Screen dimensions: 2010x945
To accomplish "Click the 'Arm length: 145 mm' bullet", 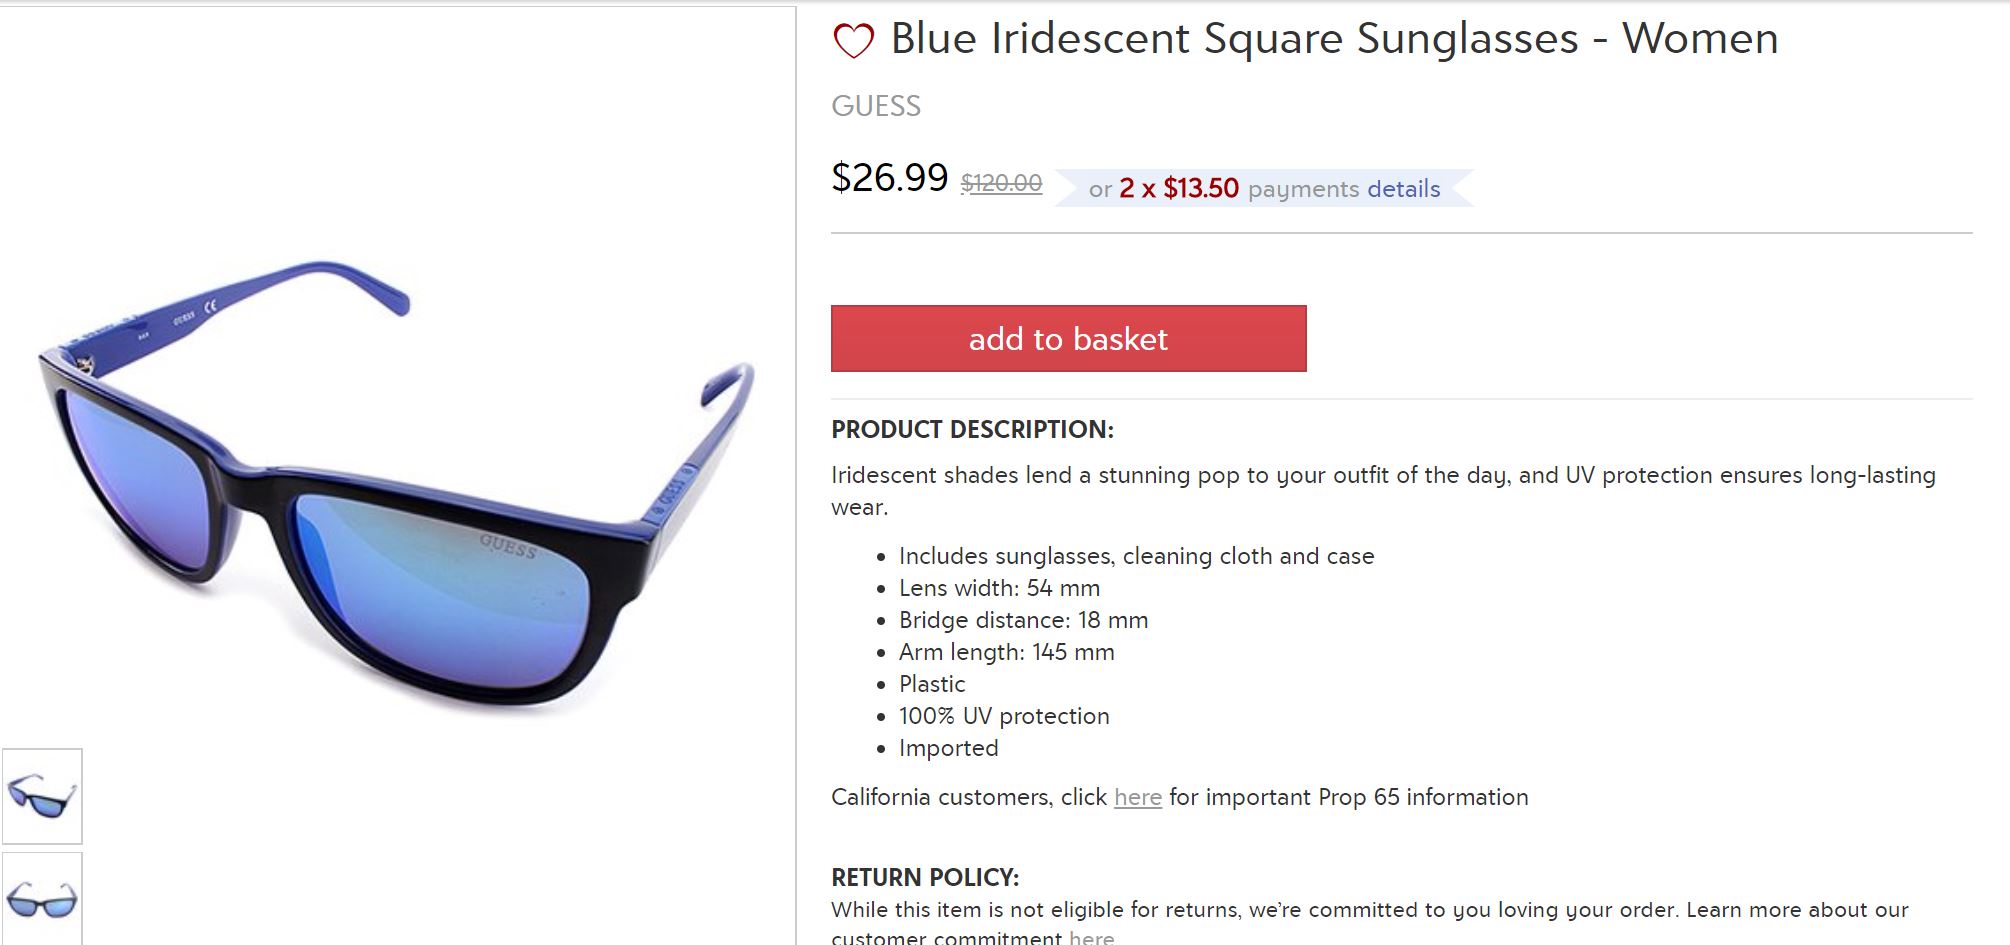I will coord(1006,652).
